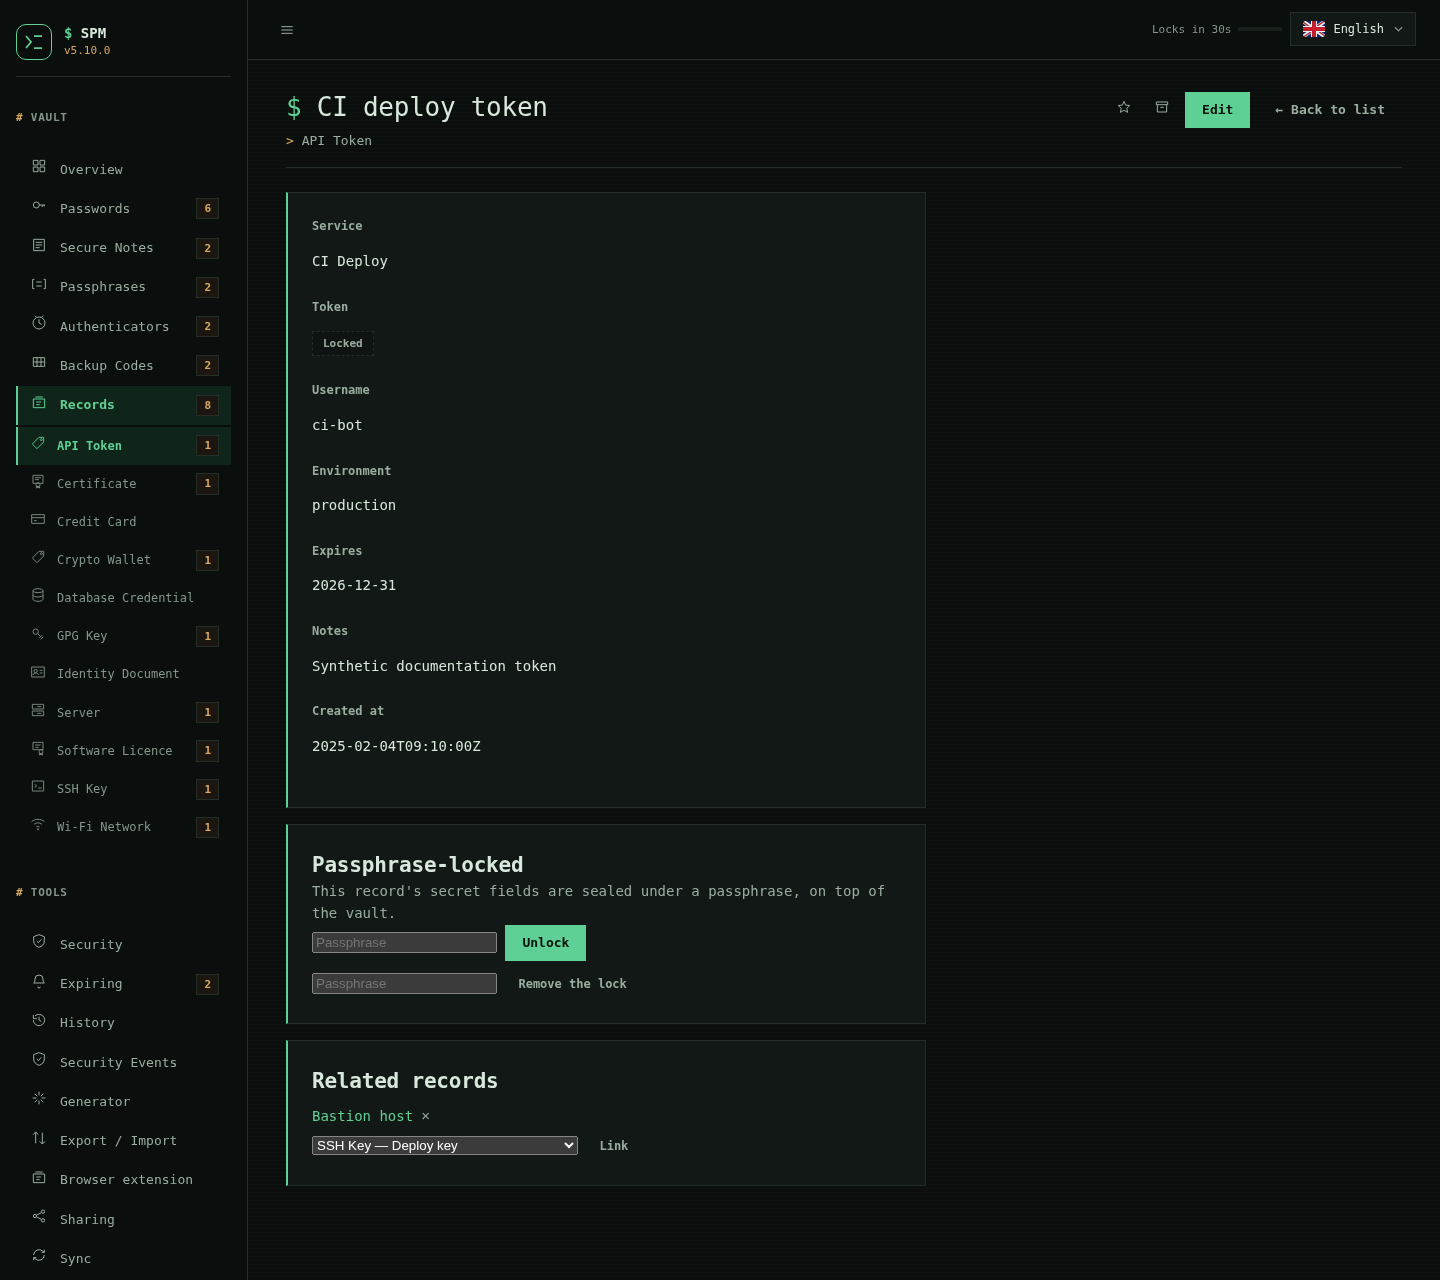Mark record as favorite with star icon

click(1124, 108)
